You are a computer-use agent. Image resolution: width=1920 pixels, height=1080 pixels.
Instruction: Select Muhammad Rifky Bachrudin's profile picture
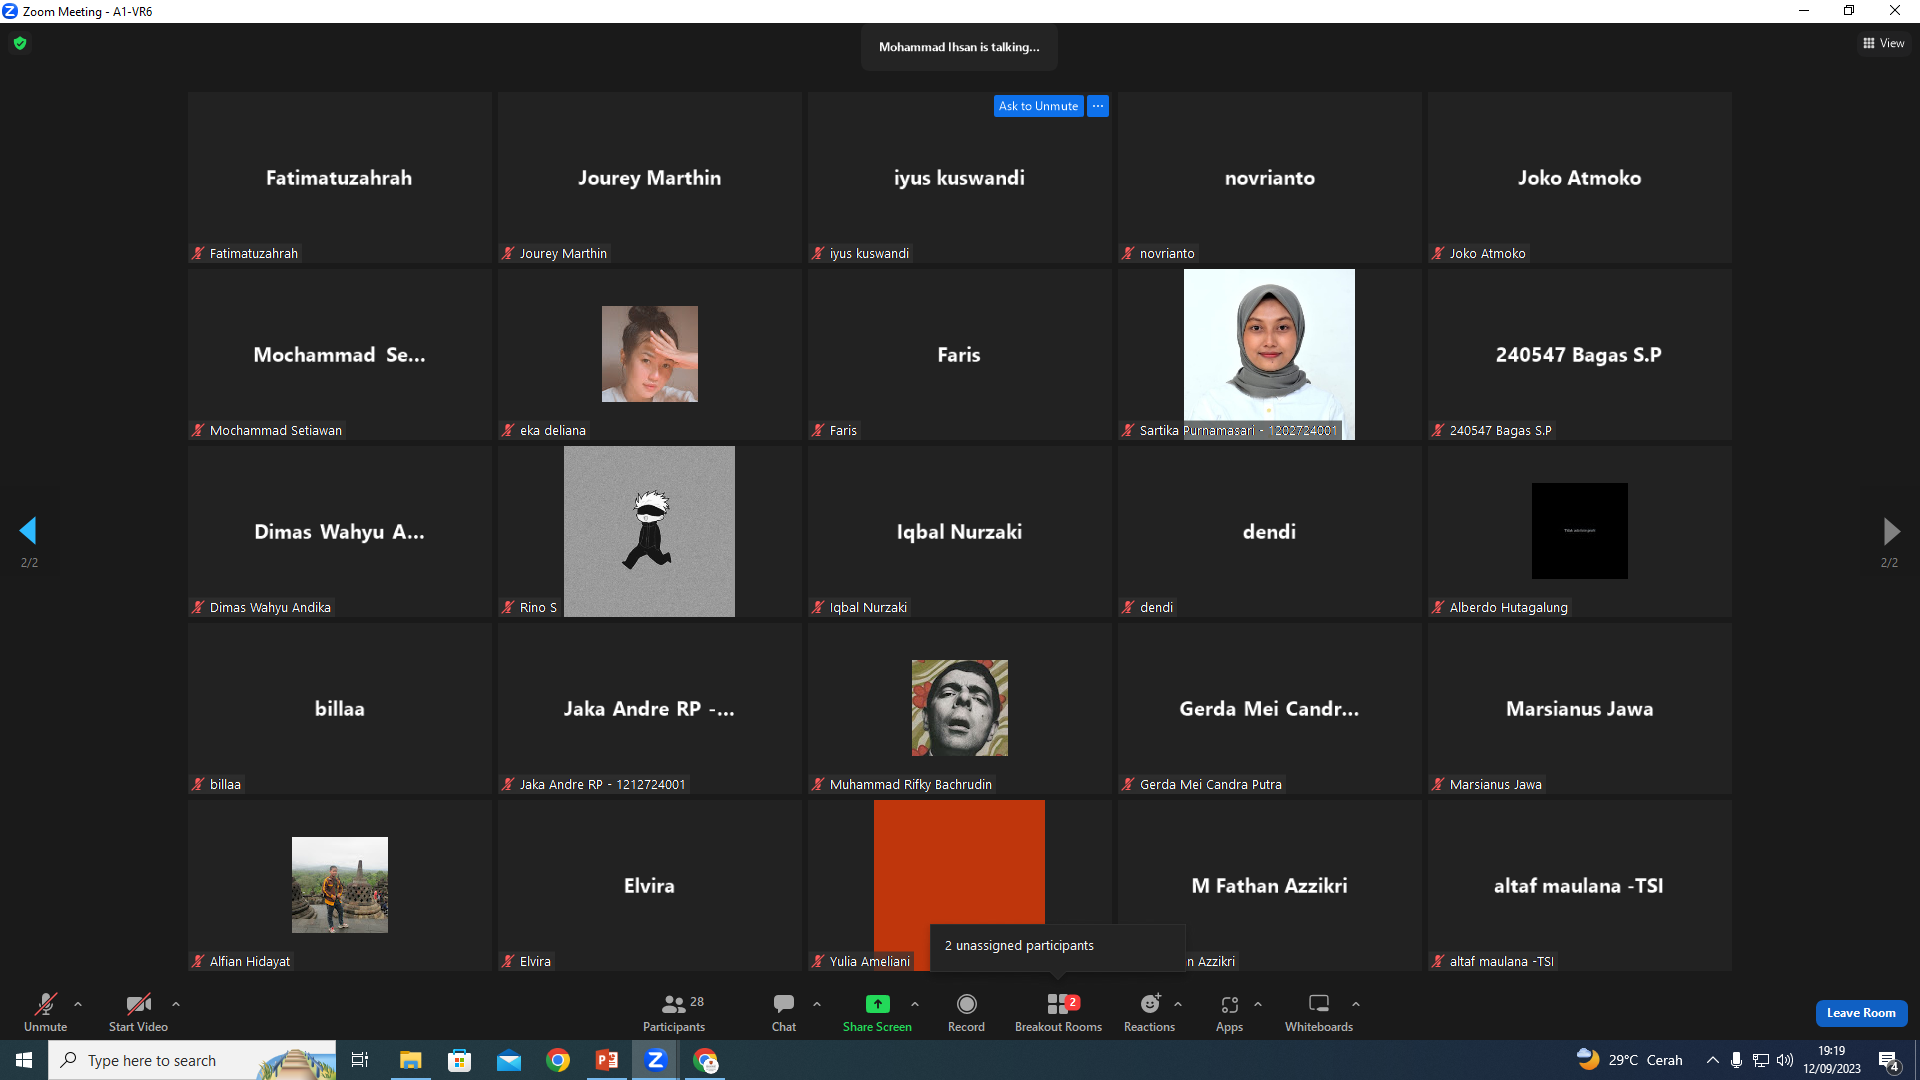pos(960,708)
